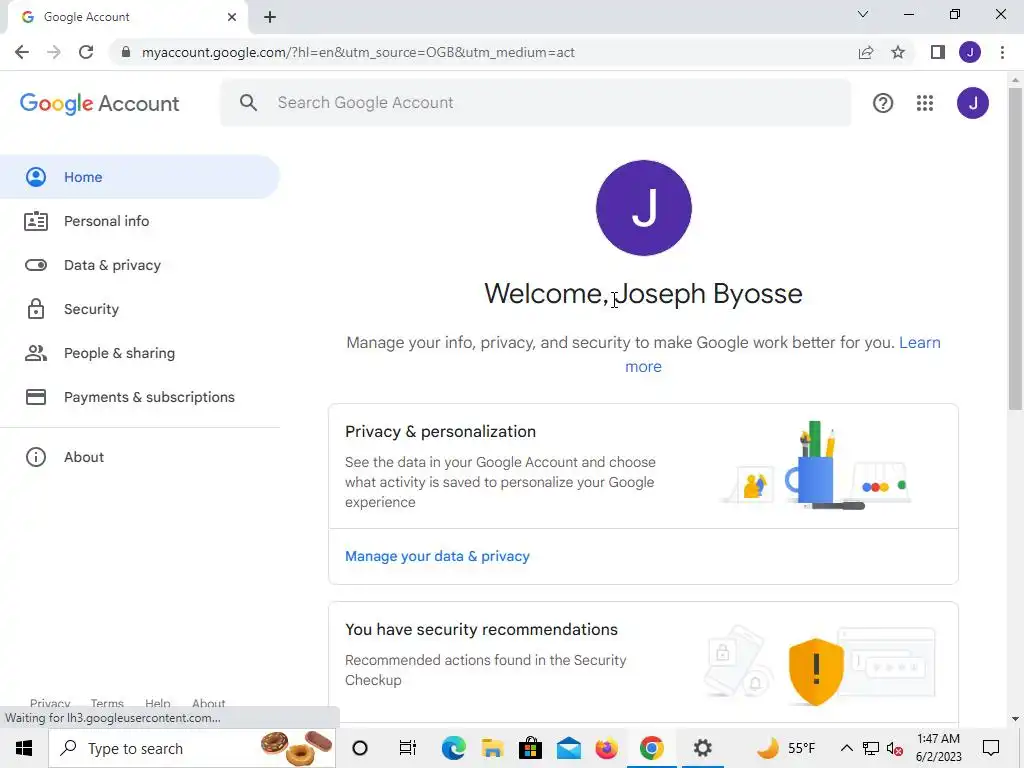Click the scrollbar down arrow
Image resolution: width=1024 pixels, height=768 pixels.
1015,718
